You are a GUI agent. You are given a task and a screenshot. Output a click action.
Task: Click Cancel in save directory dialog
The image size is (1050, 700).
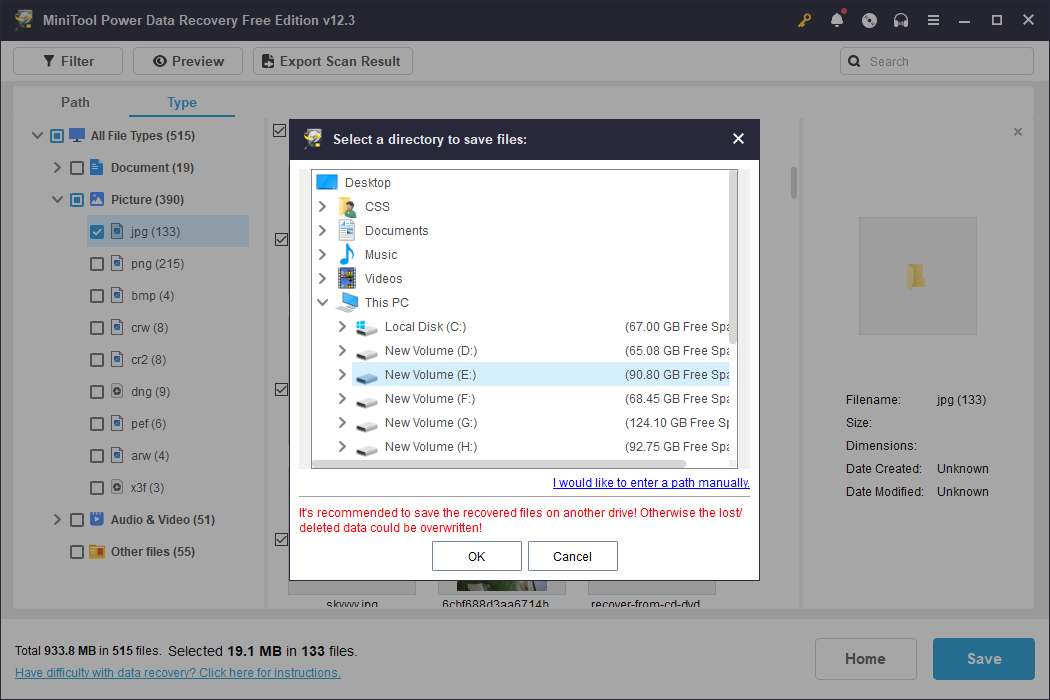click(x=573, y=556)
